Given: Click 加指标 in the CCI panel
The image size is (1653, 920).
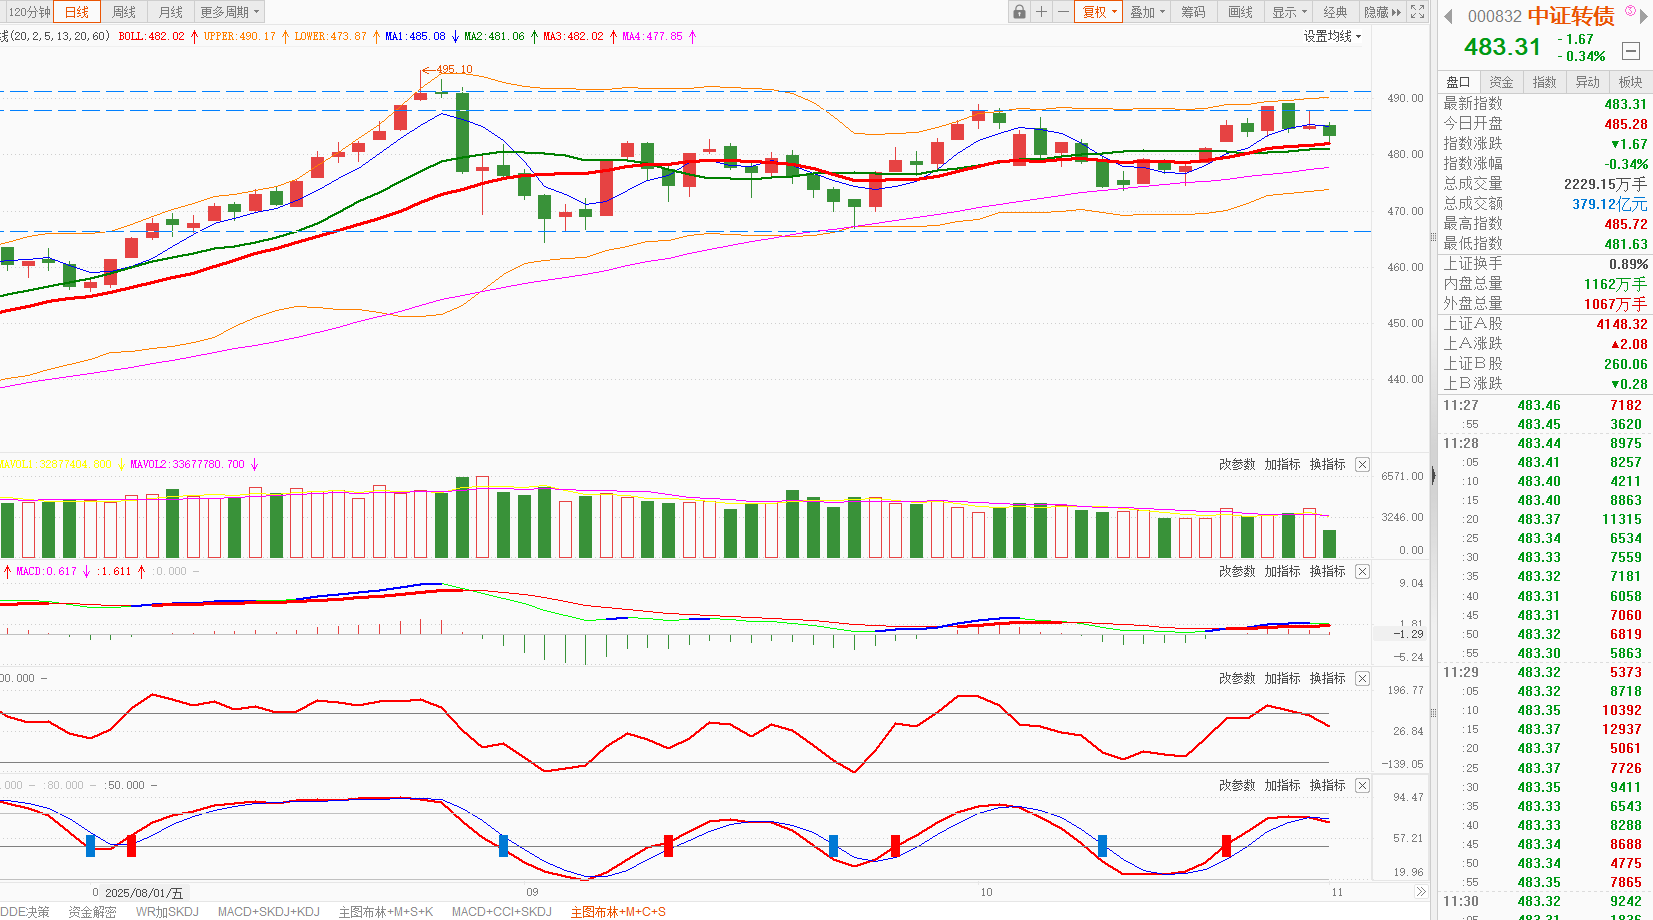Looking at the screenshot, I should click(x=1282, y=678).
